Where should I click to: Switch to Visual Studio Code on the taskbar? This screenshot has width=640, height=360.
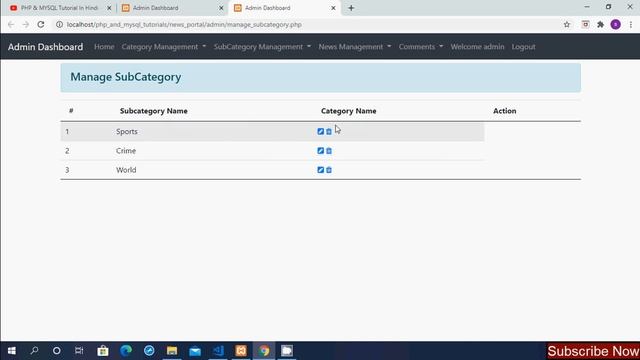pyautogui.click(x=218, y=351)
